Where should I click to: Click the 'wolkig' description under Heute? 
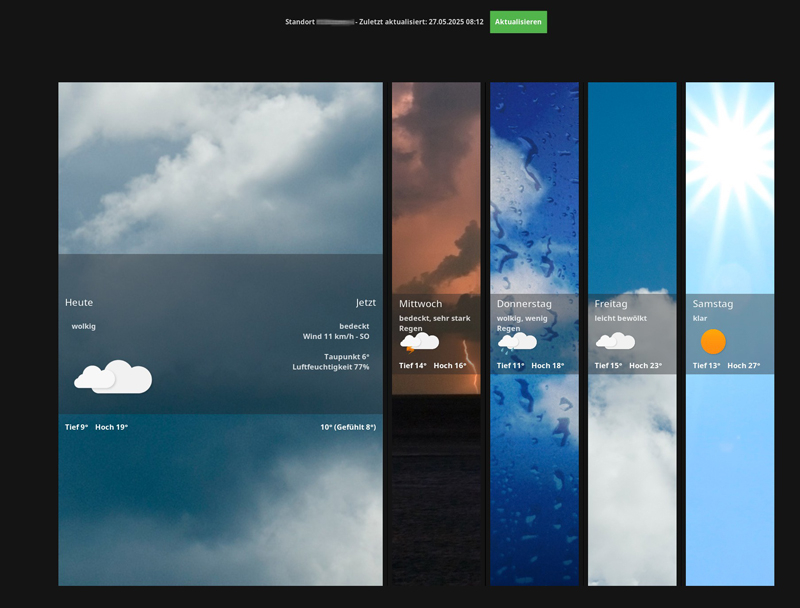tap(84, 326)
